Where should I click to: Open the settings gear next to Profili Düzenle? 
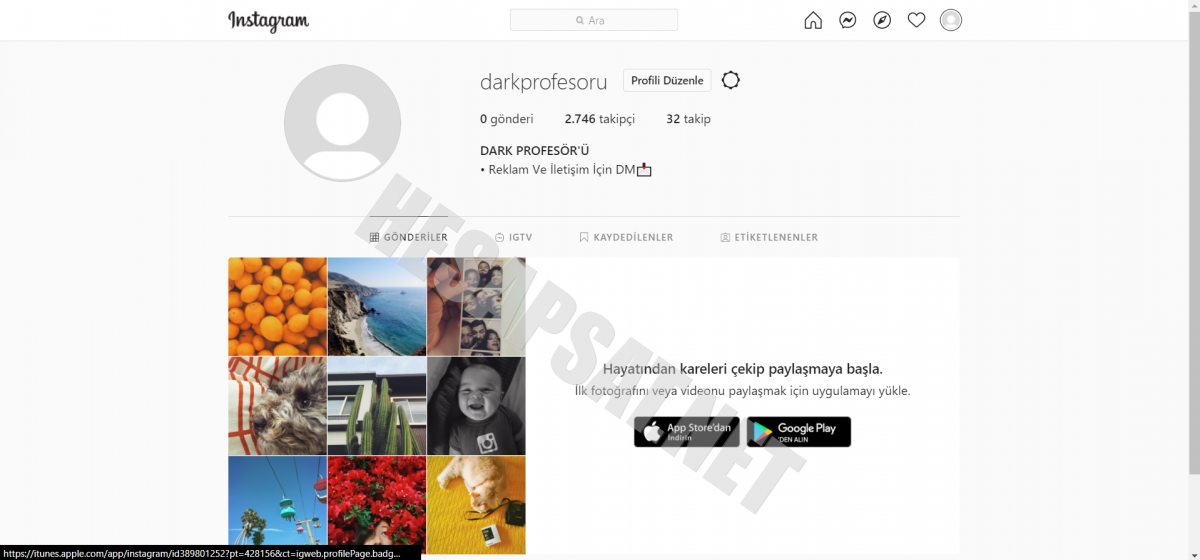[x=731, y=80]
